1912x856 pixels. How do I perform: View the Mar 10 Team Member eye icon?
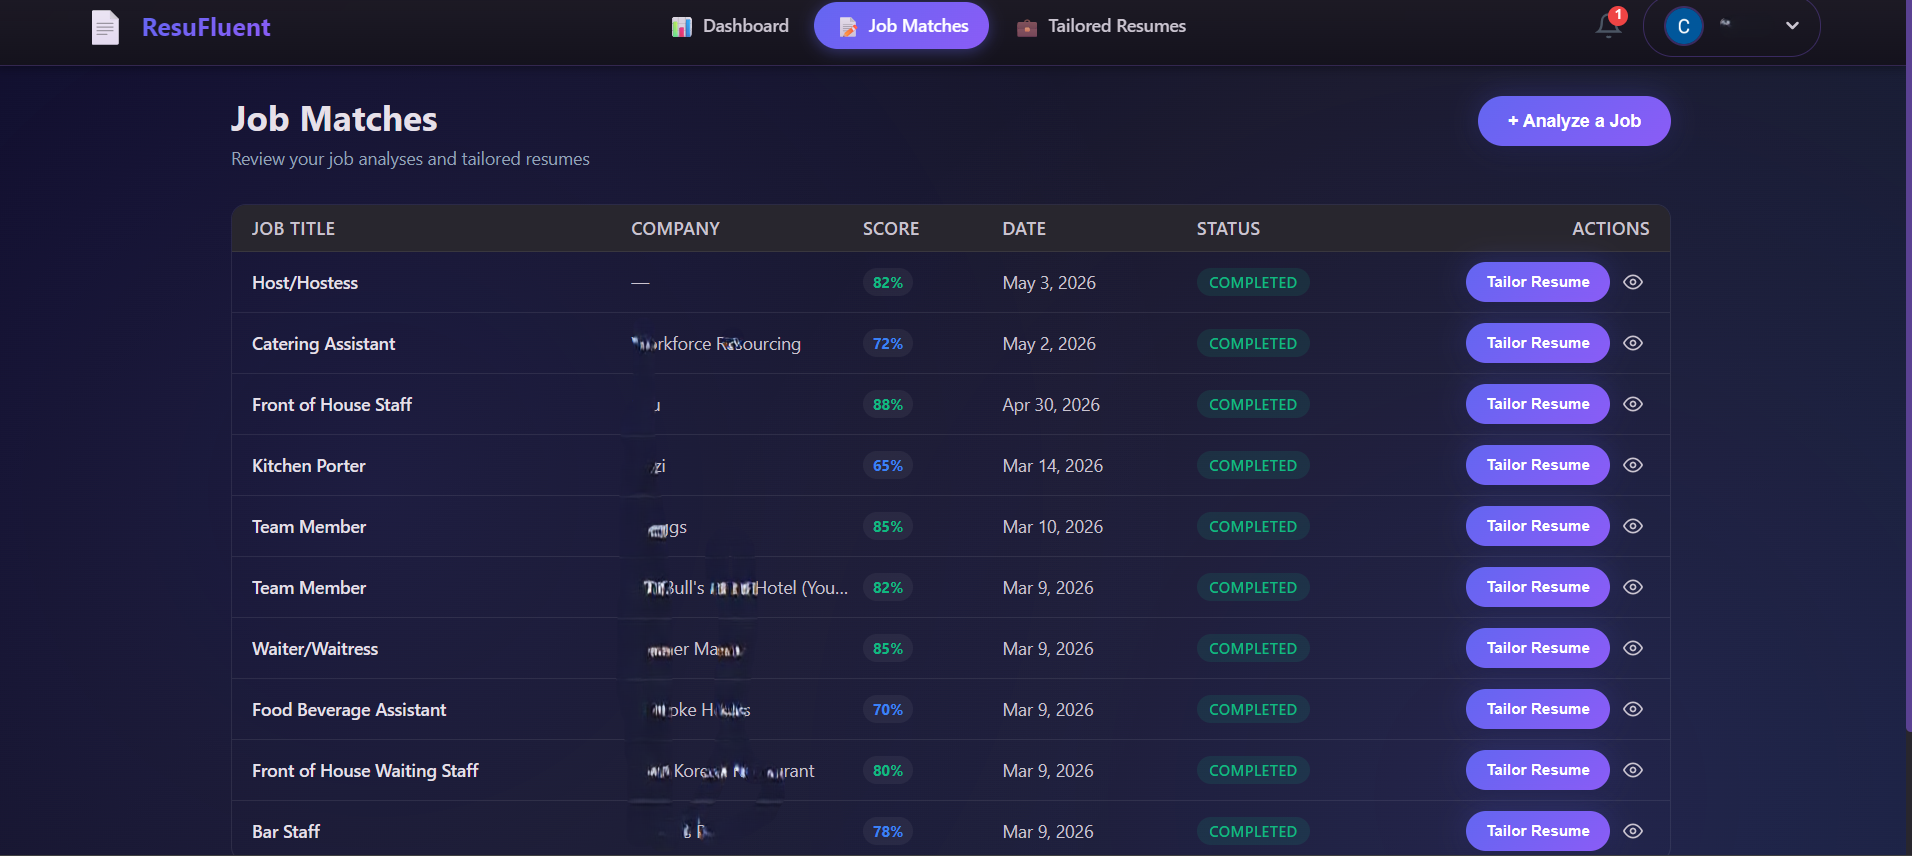[1633, 526]
